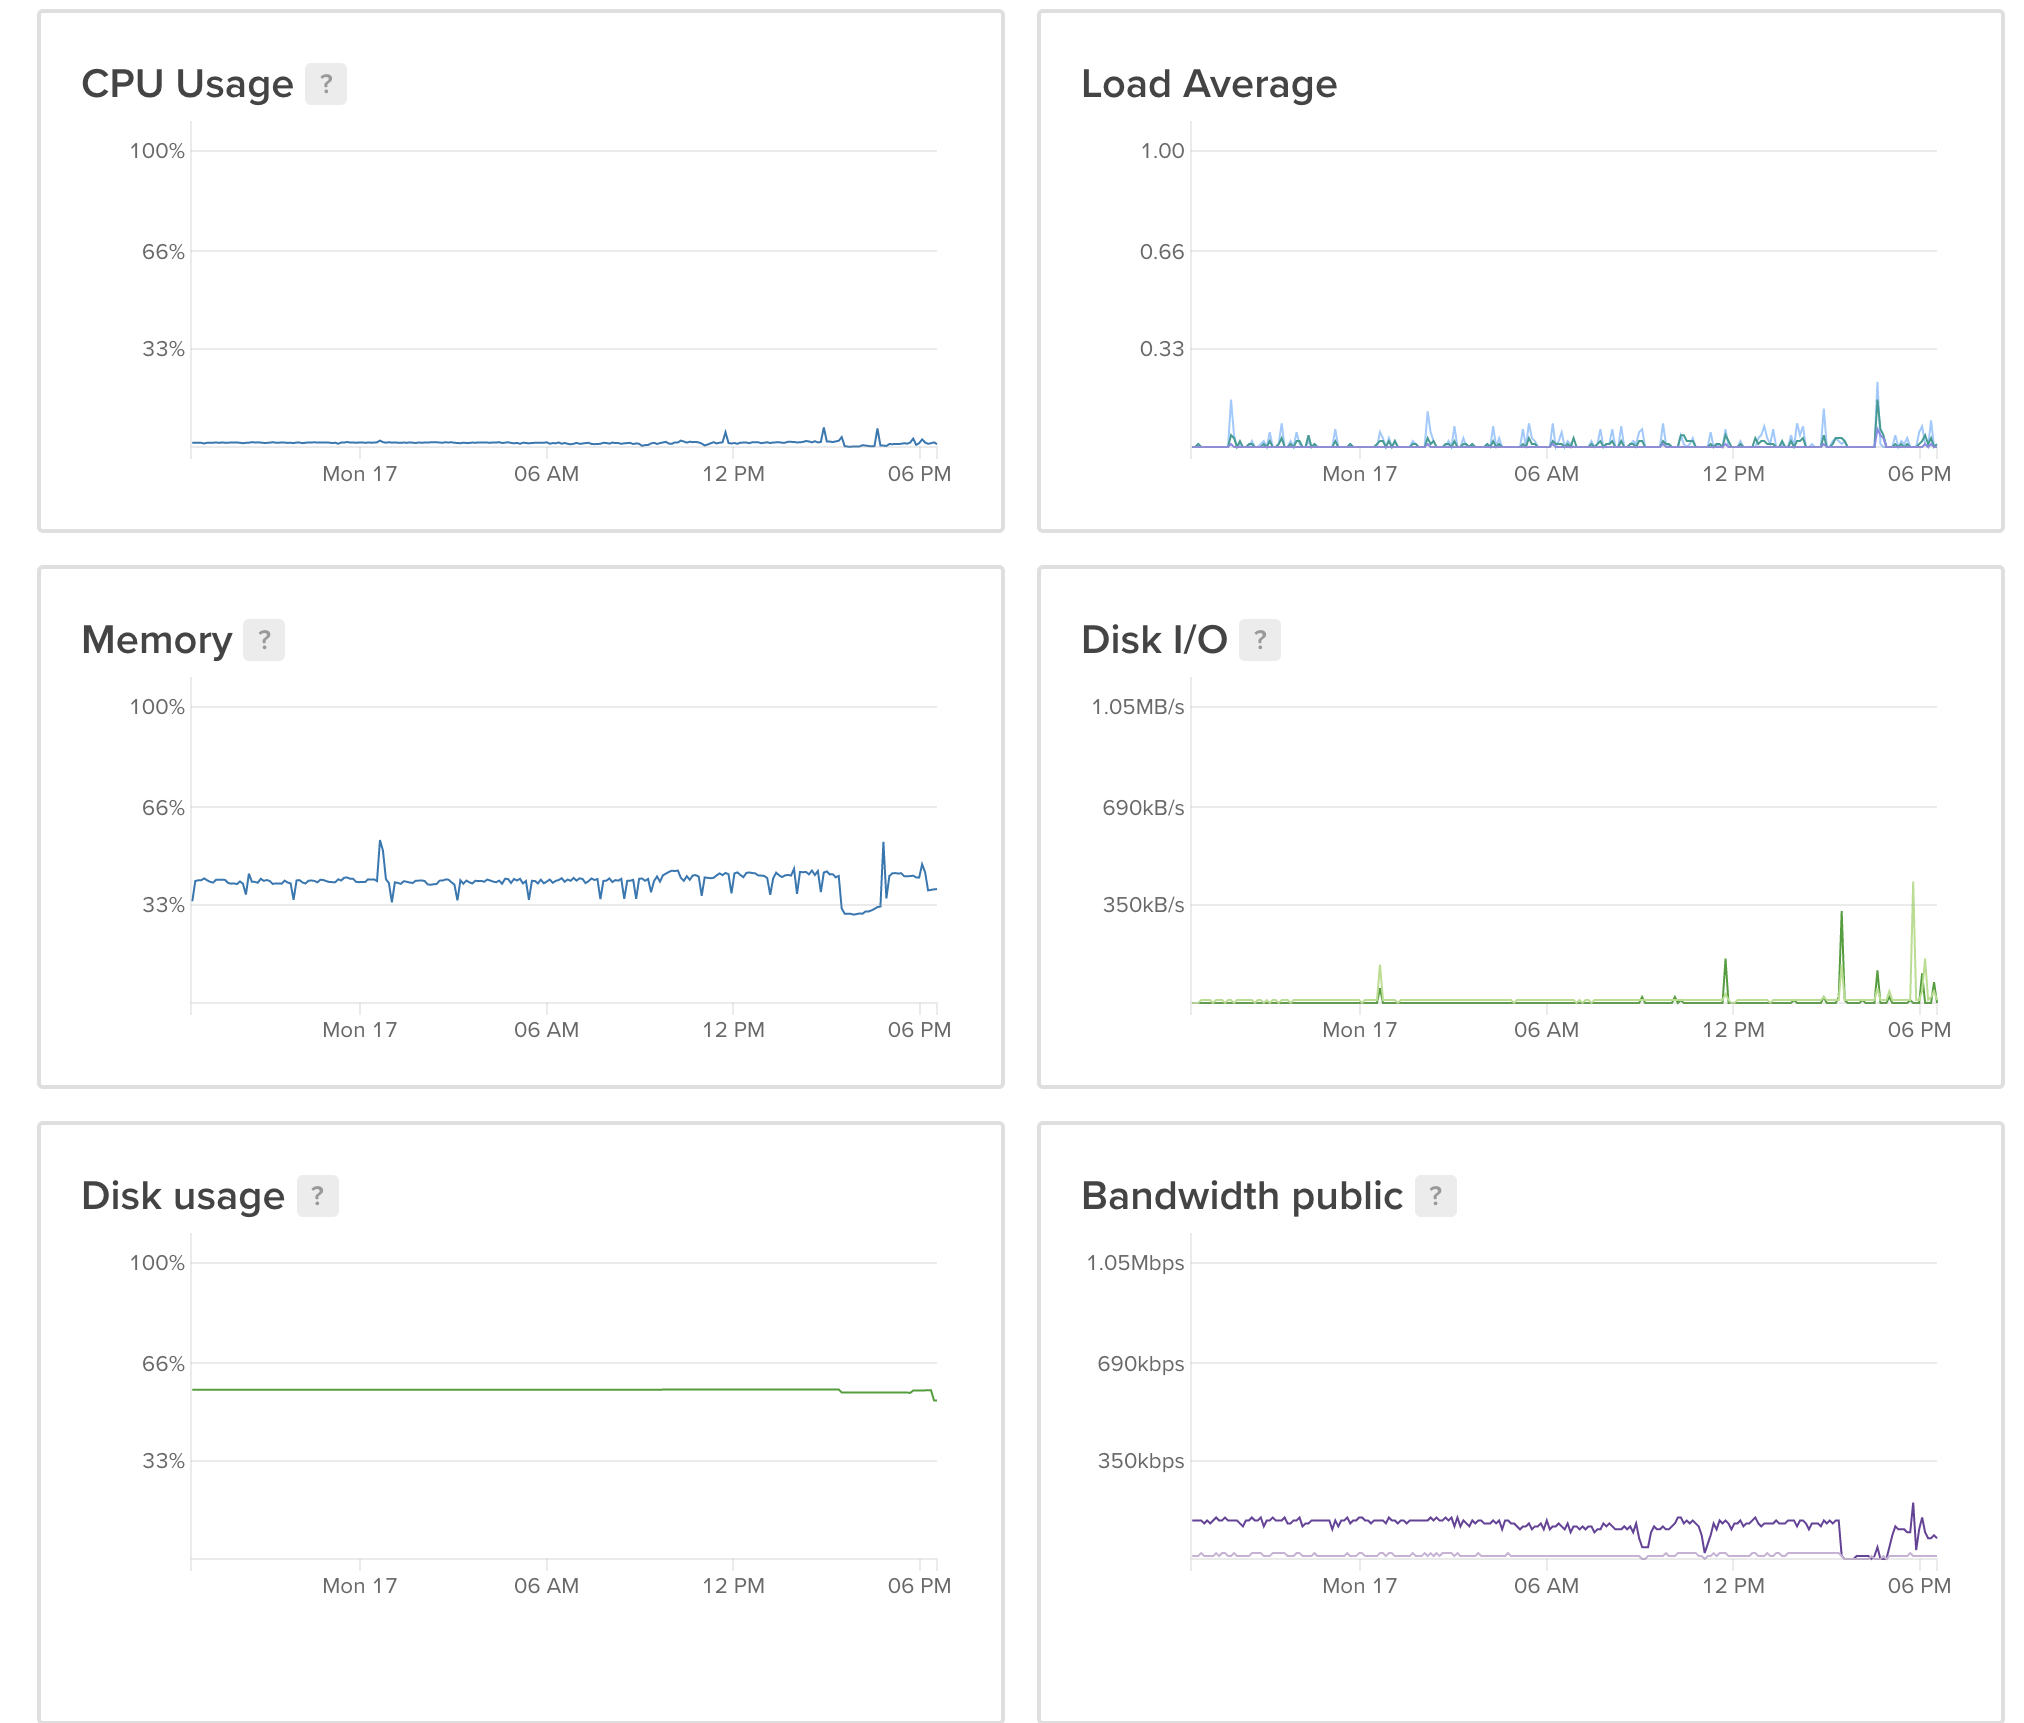Click the Memory chart title

157,640
